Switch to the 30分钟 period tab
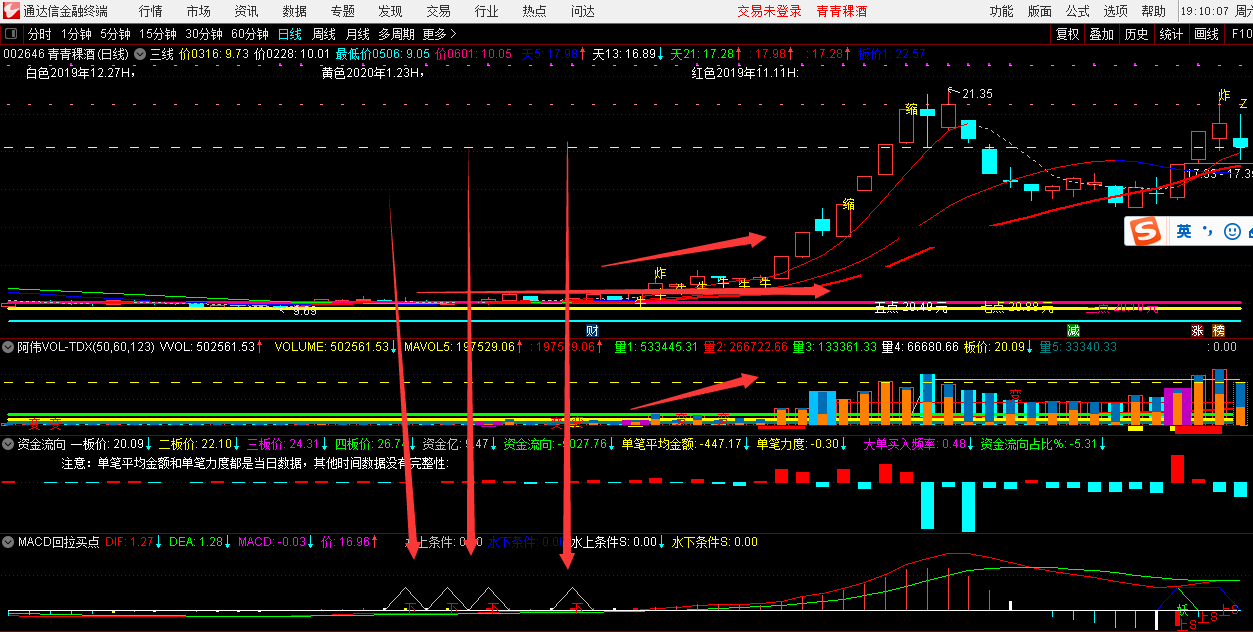This screenshot has height=632, width=1253. [x=204, y=34]
